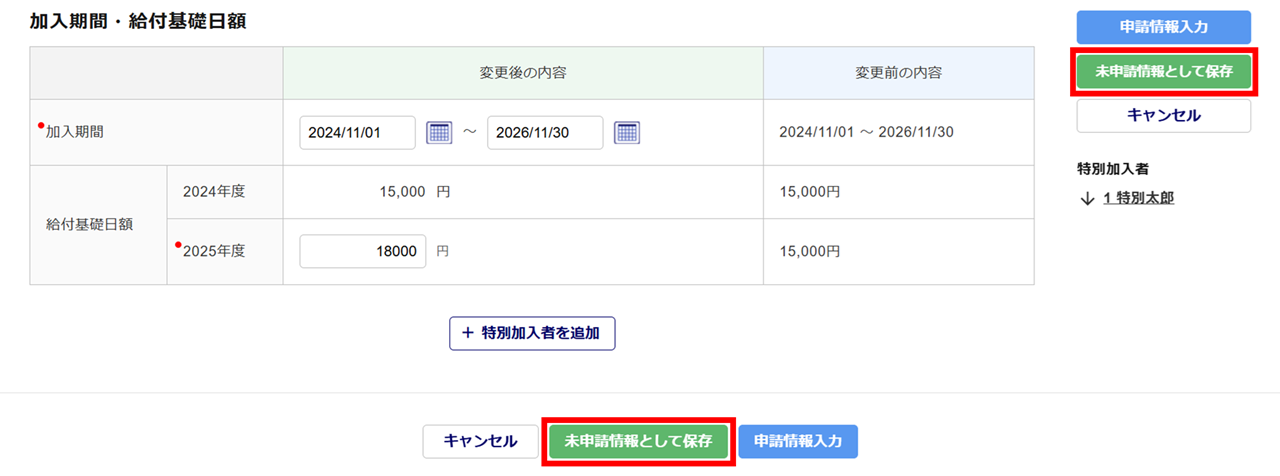
Task: Click the 2024年度 row label
Action: (214, 192)
